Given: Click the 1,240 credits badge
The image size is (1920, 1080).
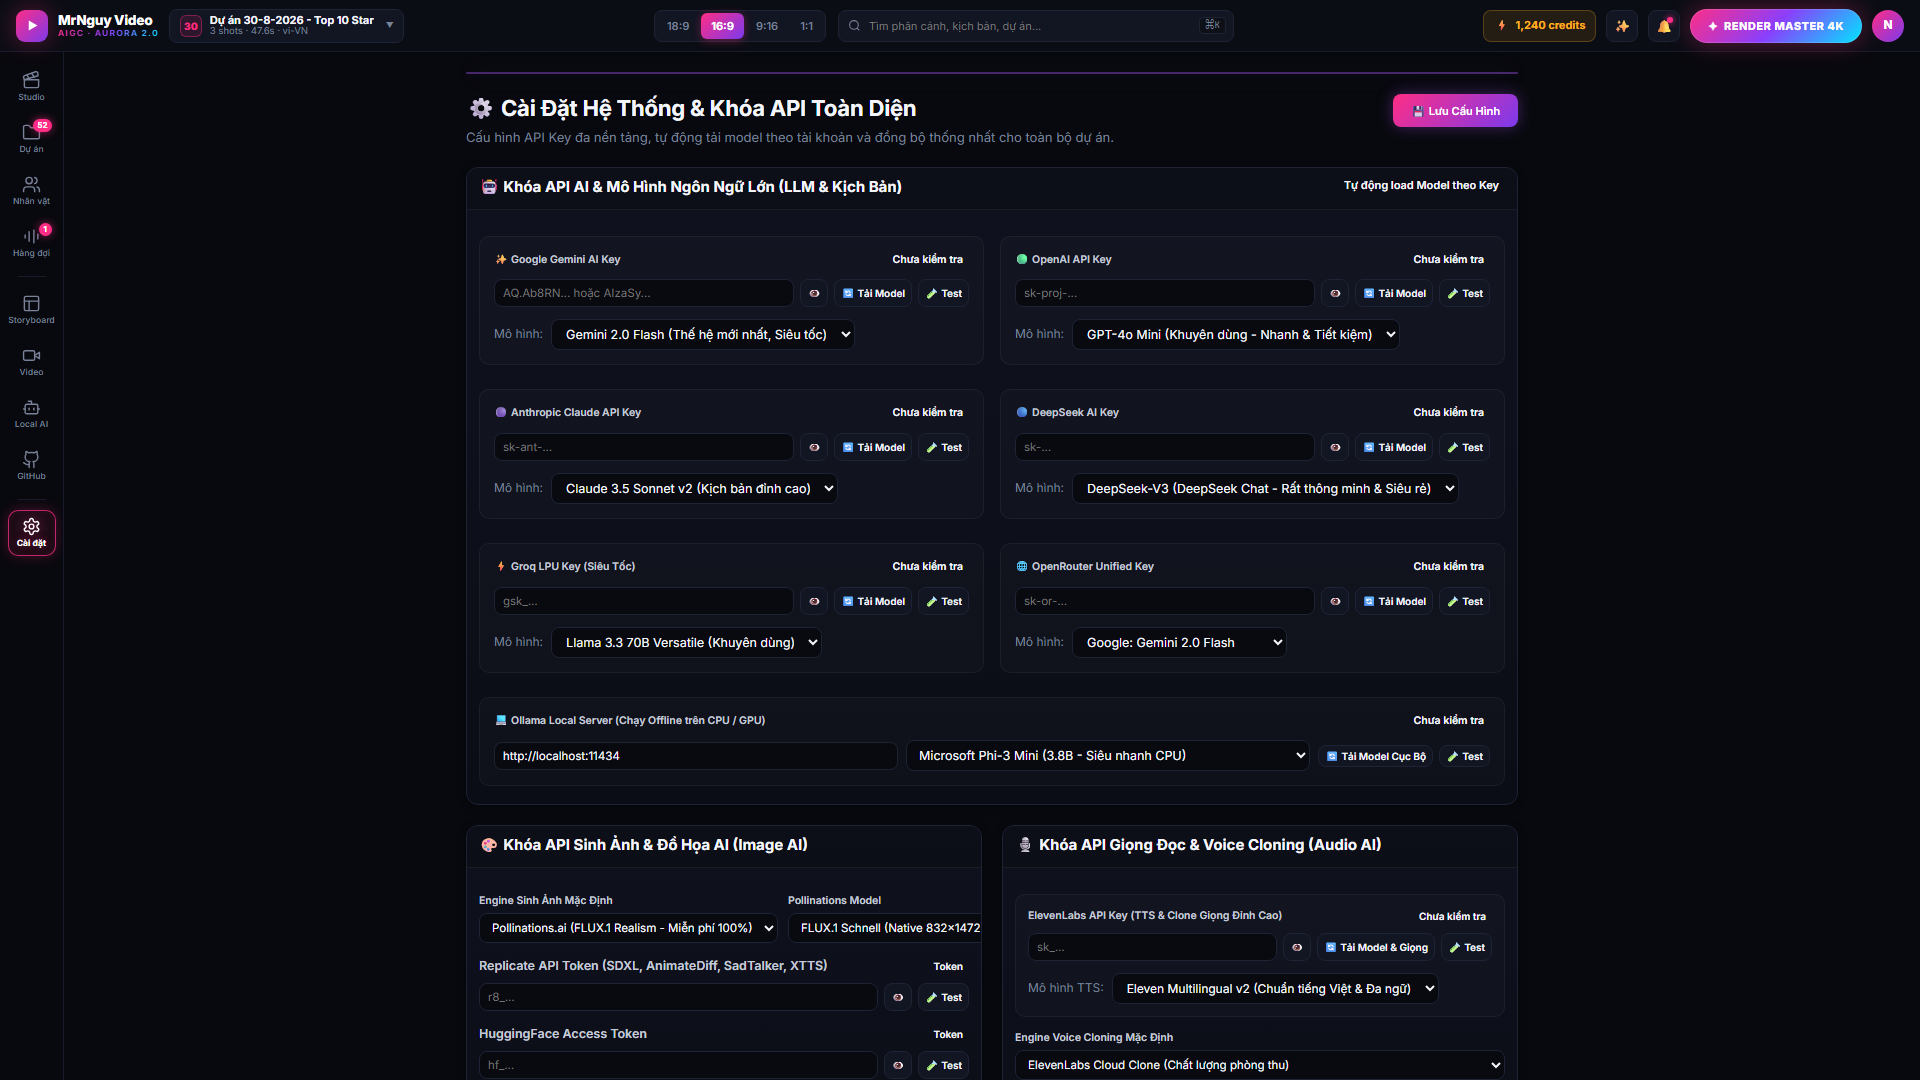Looking at the screenshot, I should tap(1539, 26).
